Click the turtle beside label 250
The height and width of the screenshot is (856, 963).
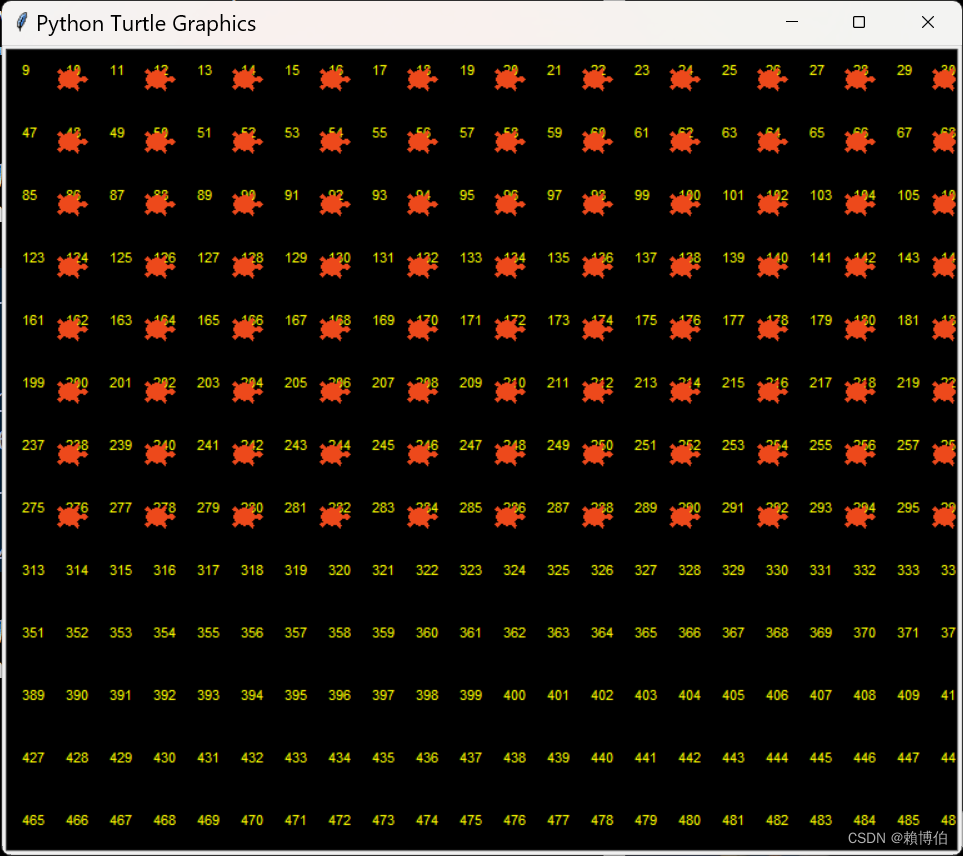click(x=596, y=452)
